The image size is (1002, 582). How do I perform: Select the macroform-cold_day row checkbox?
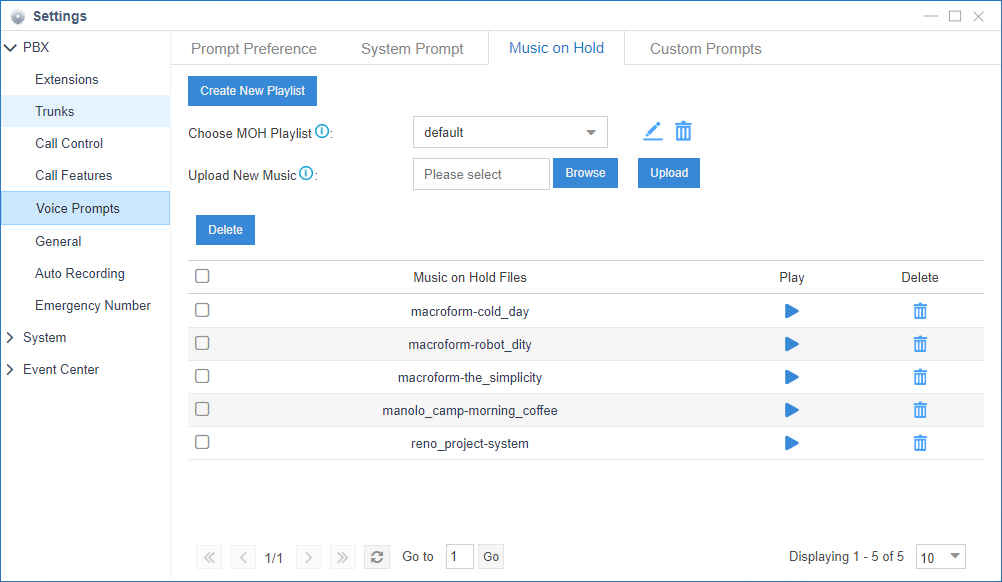202,311
